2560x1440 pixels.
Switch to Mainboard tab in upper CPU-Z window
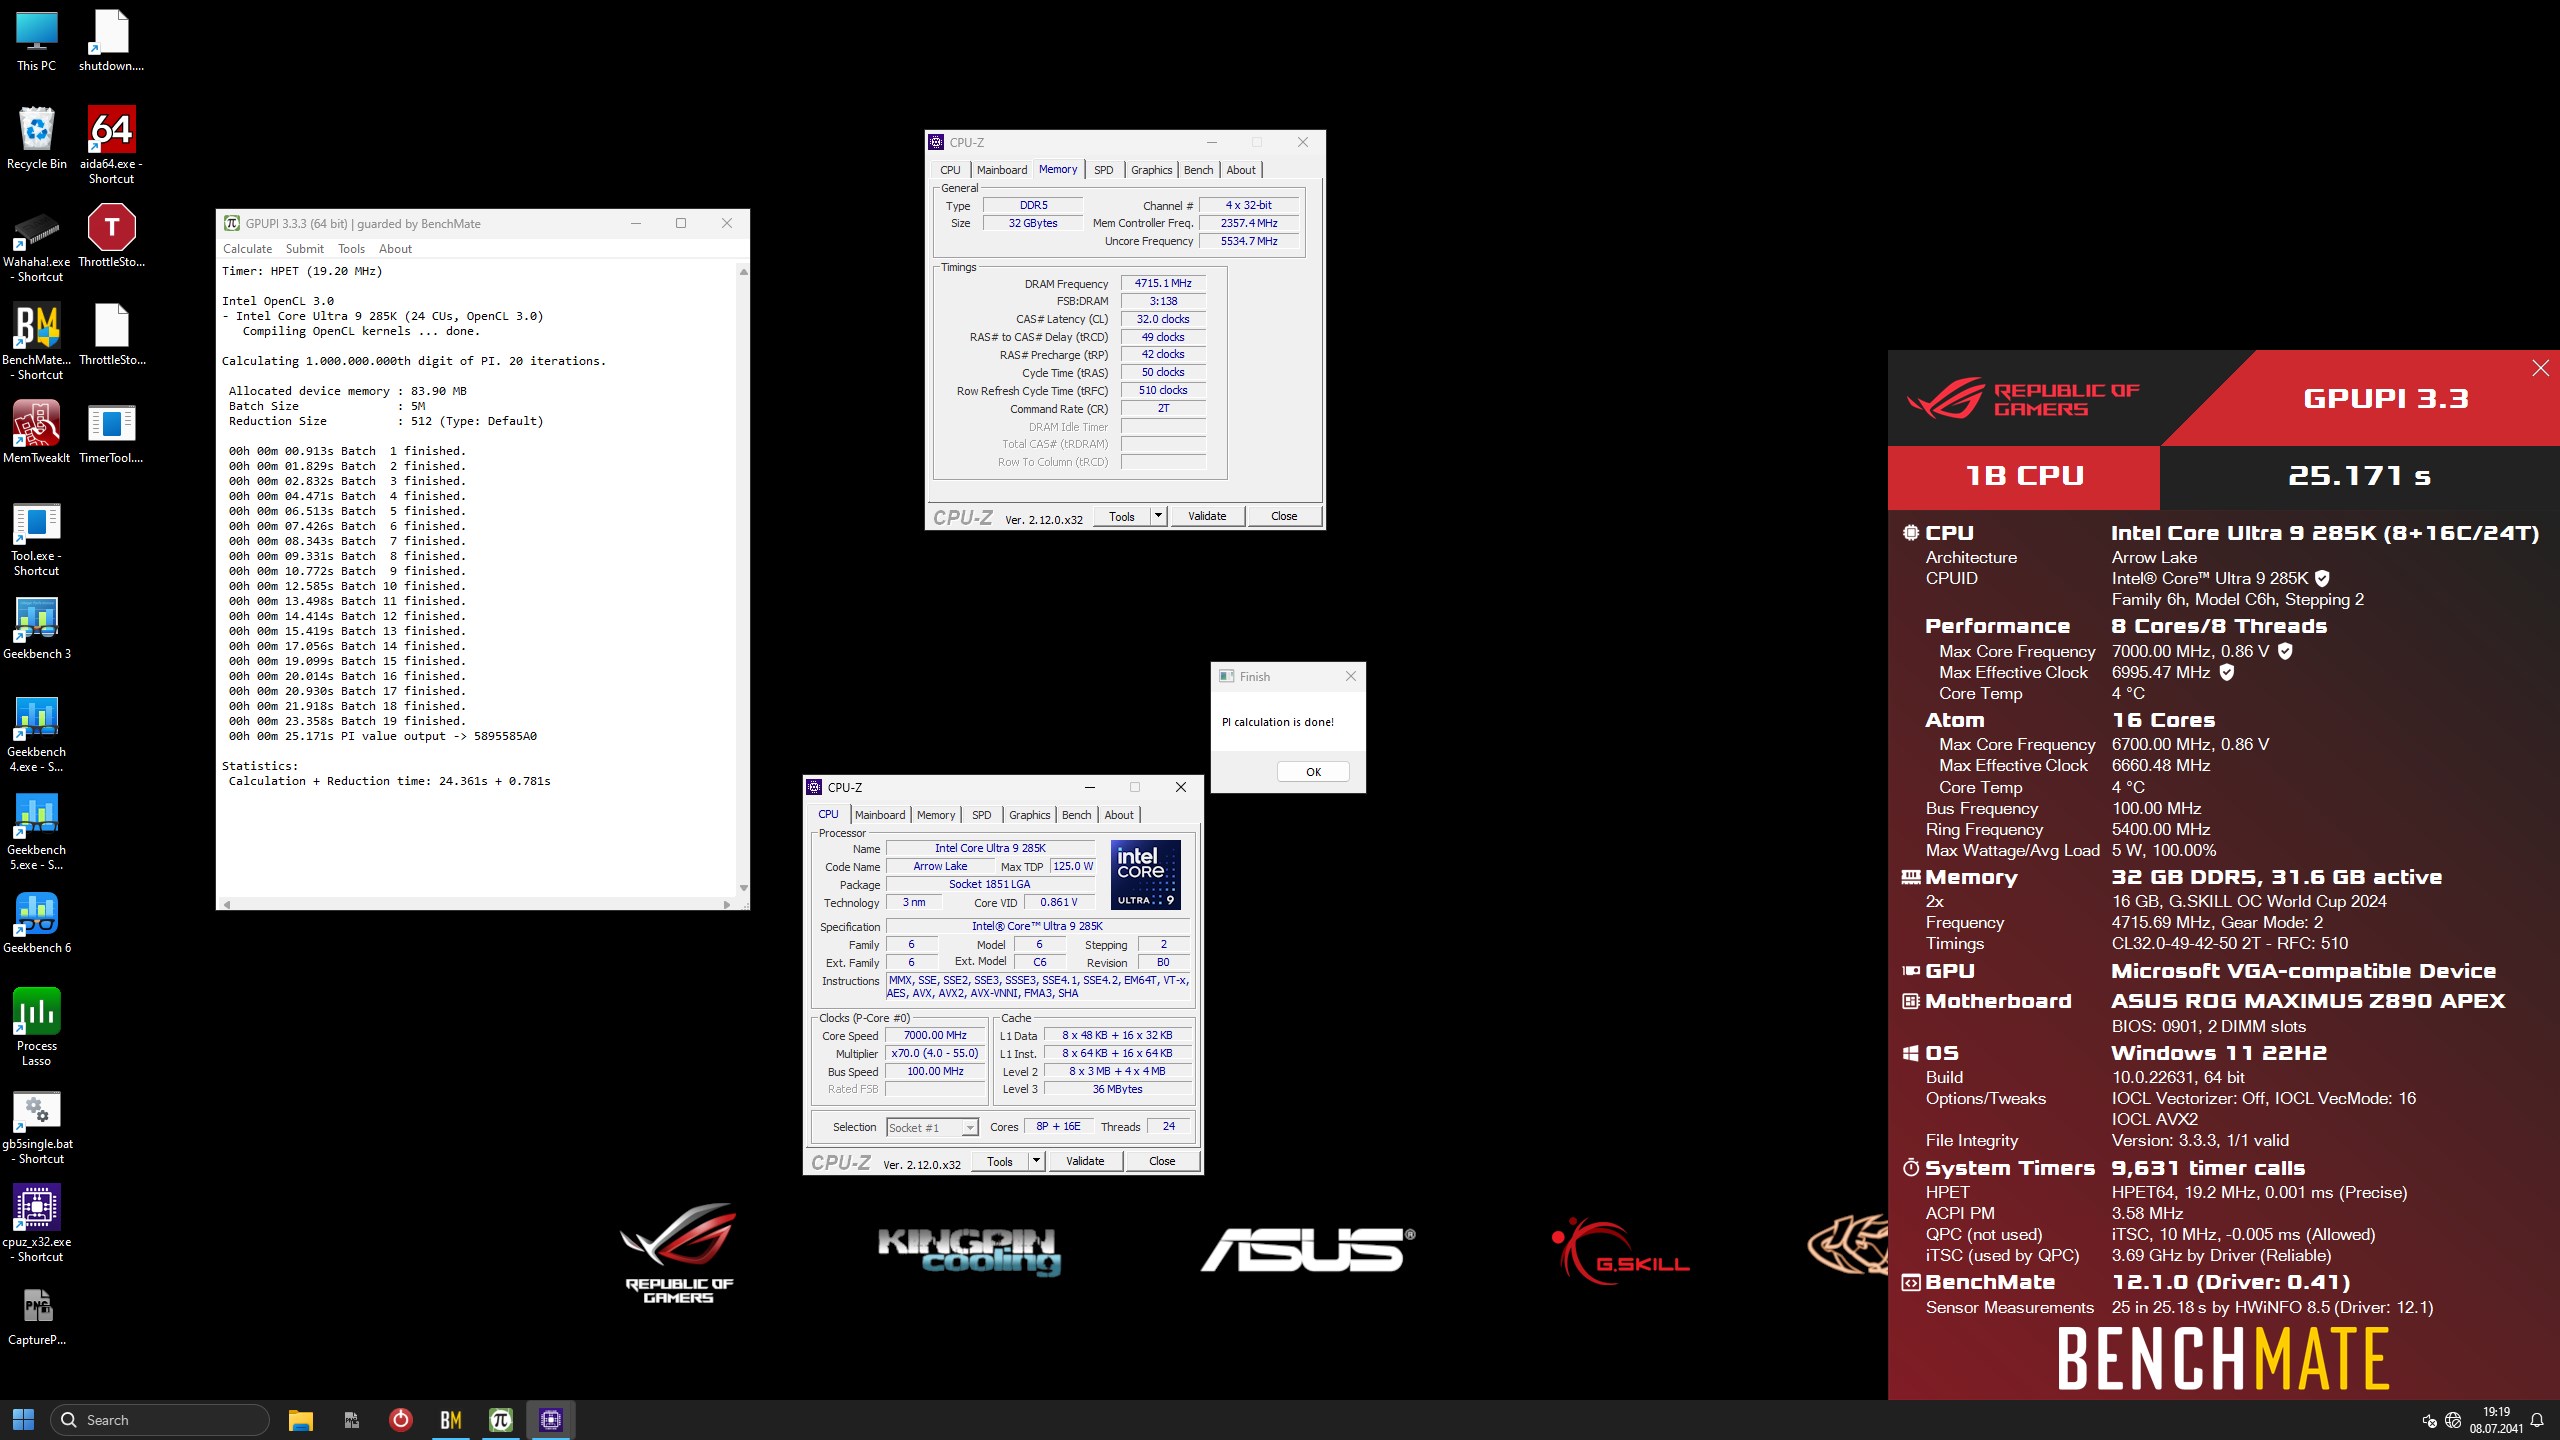point(1001,170)
